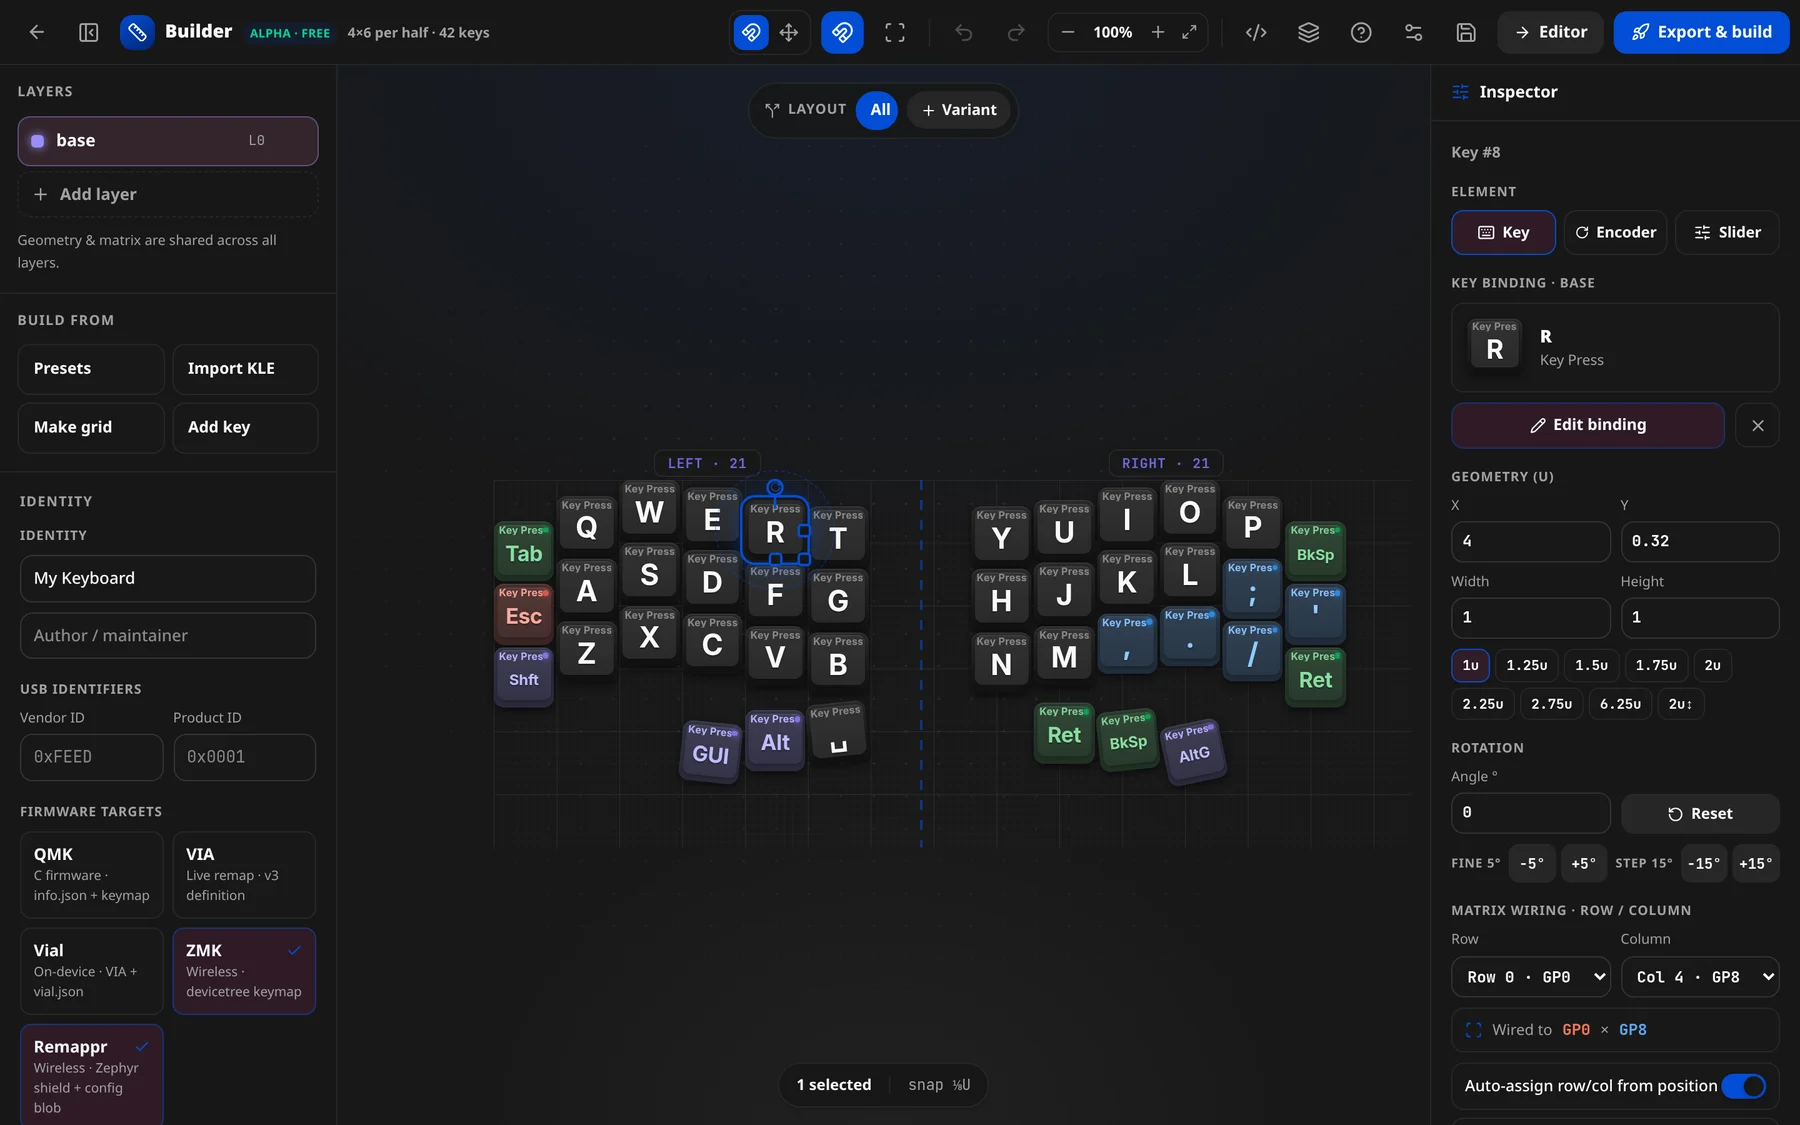Add a layout Variant
This screenshot has height=1125, width=1800.
[959, 110]
